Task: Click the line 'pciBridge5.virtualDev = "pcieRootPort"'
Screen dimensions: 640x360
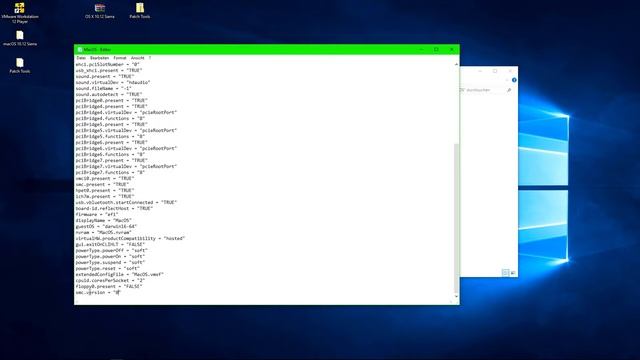Action: point(127,131)
